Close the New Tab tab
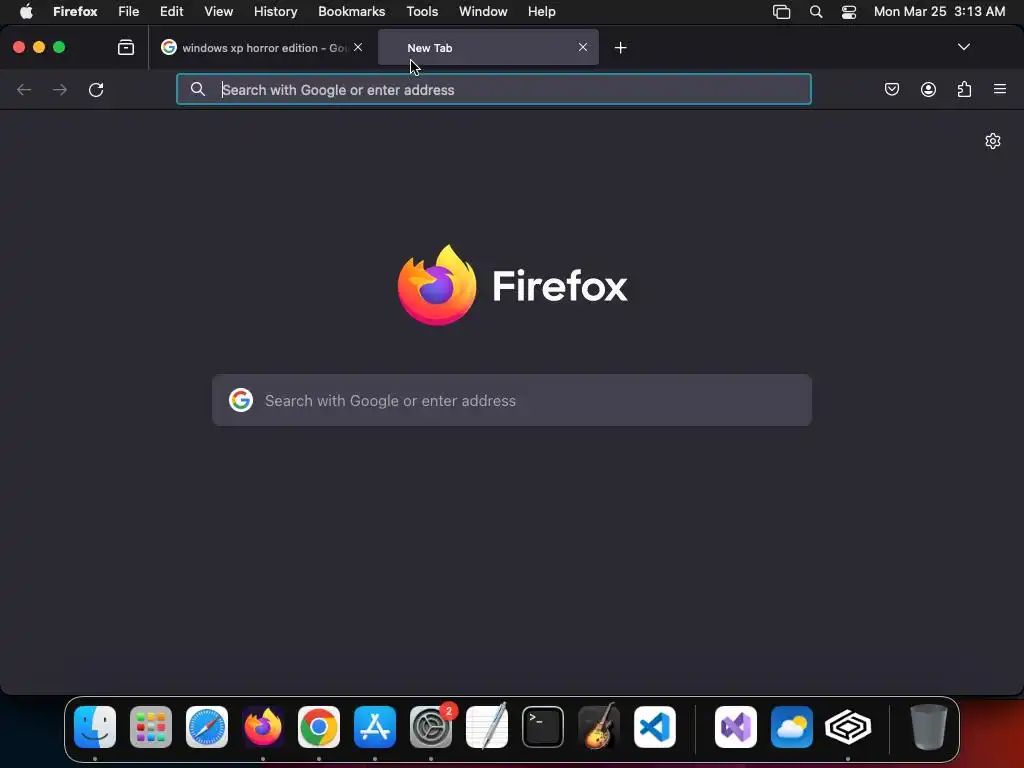This screenshot has height=768, width=1024. point(583,47)
